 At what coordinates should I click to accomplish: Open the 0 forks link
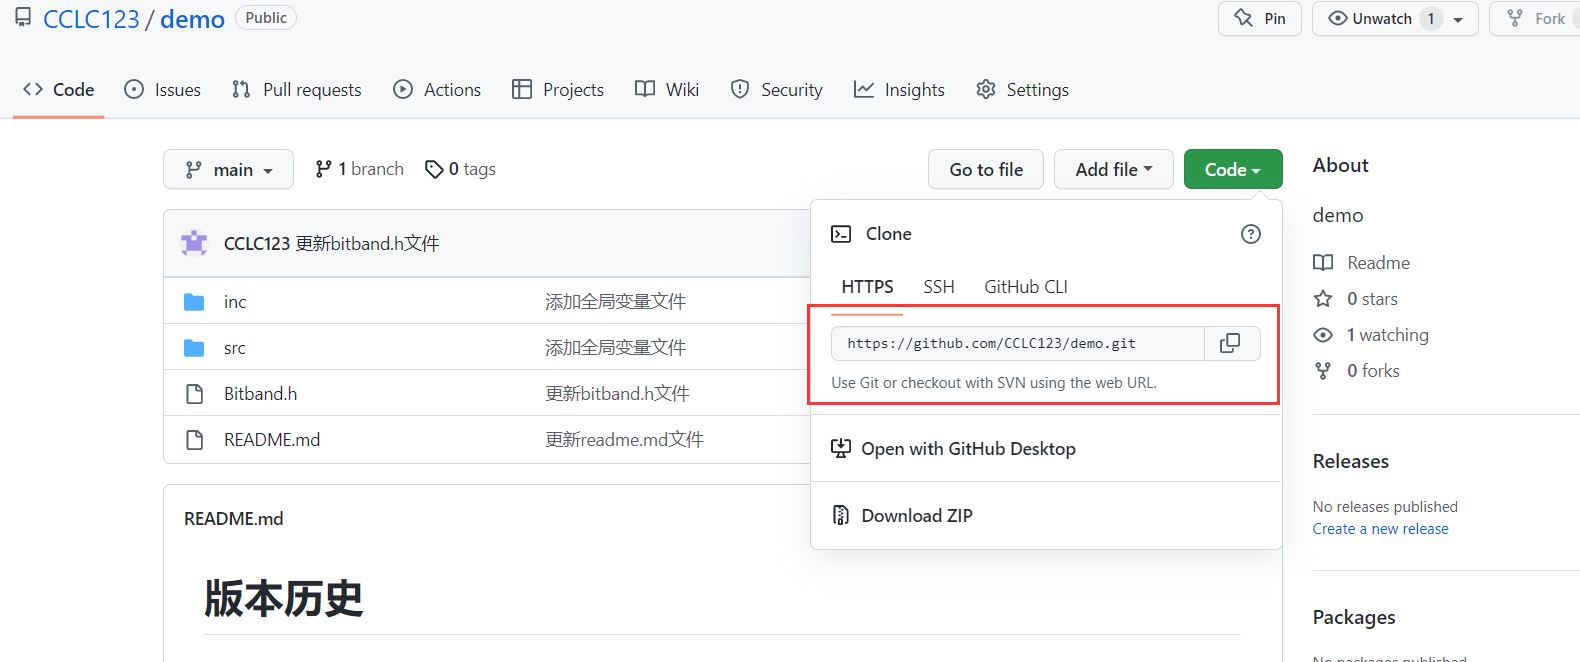[x=1373, y=371]
